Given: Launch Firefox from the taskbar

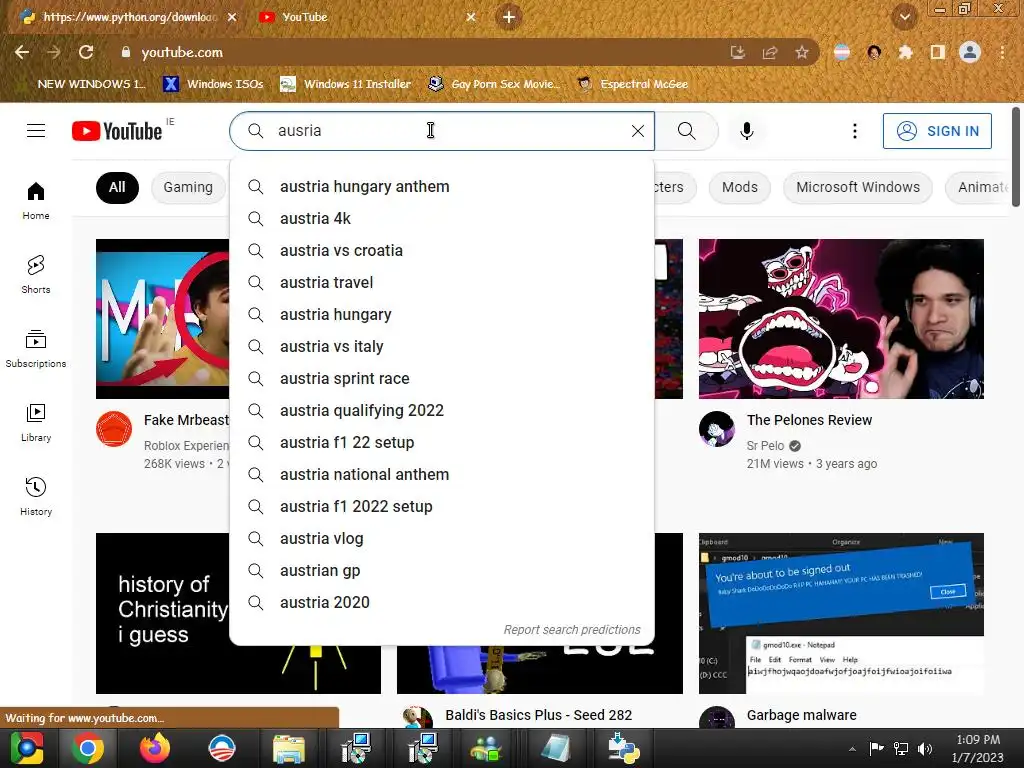Looking at the screenshot, I should (155, 748).
